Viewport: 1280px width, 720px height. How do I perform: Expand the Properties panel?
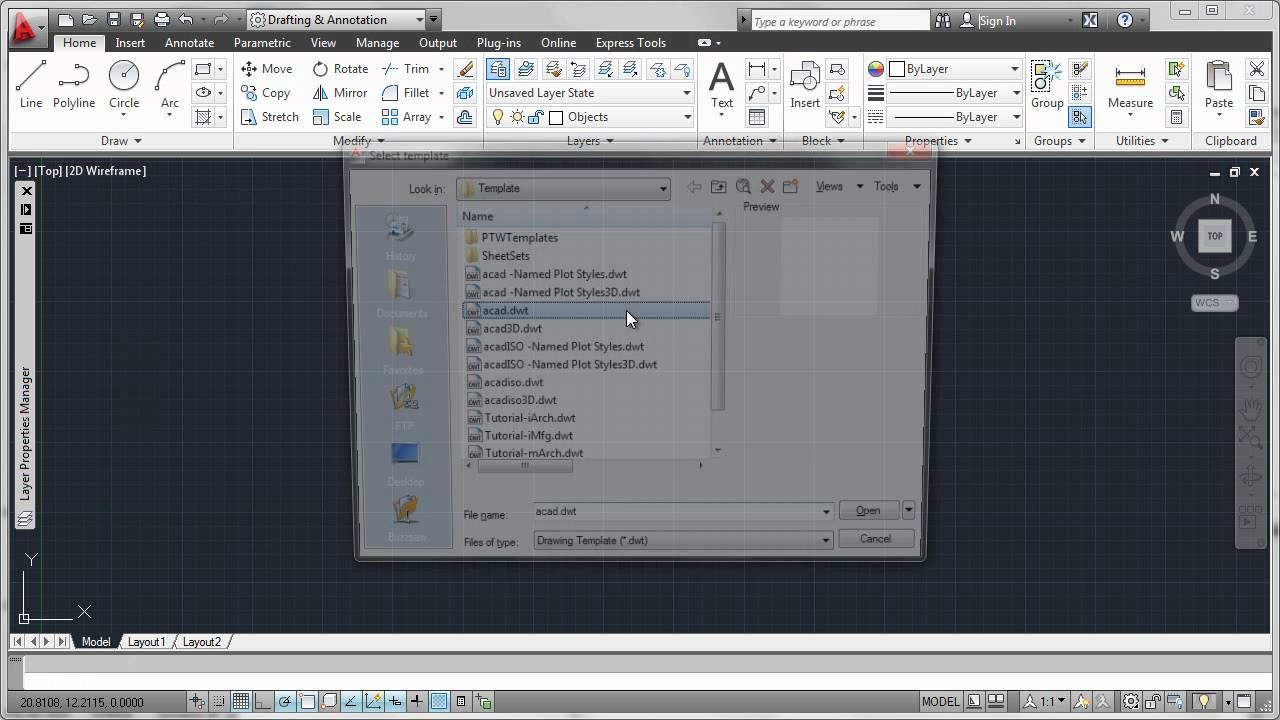pyautogui.click(x=938, y=141)
